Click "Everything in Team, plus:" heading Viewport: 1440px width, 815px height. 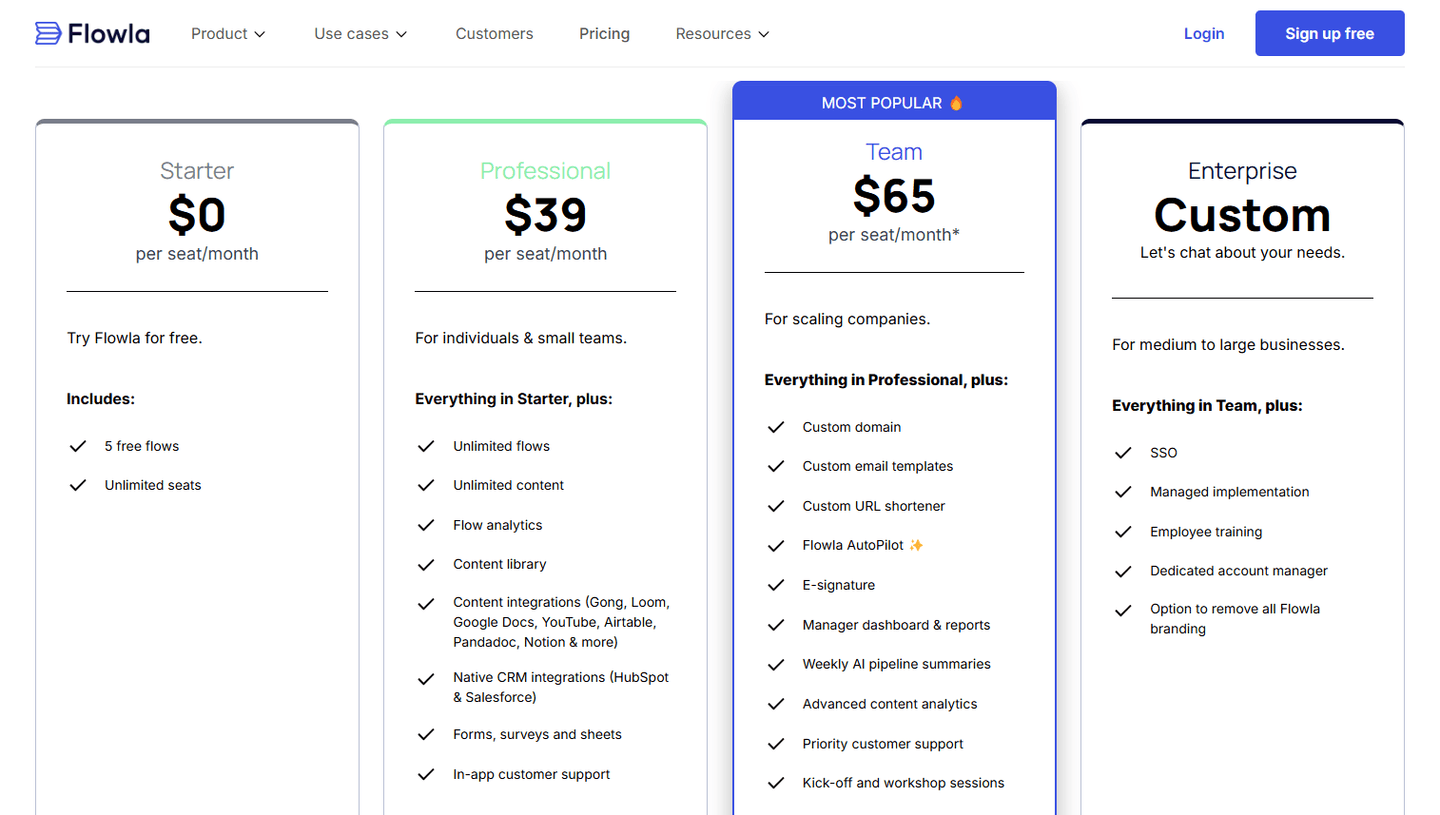1207,406
